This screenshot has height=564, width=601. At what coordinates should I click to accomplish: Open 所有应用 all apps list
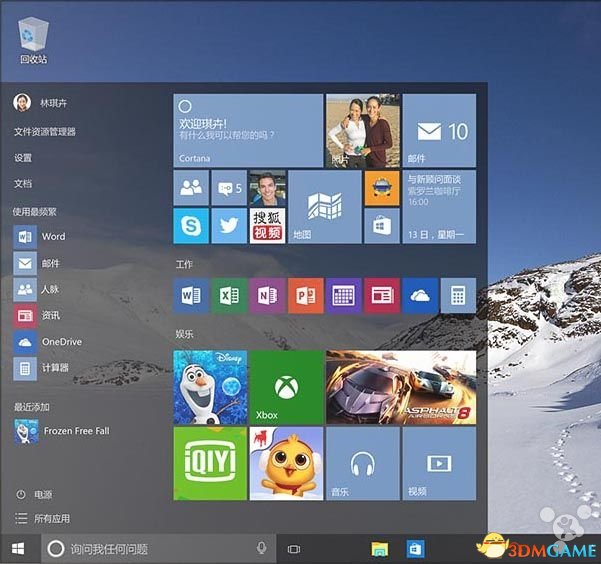[x=43, y=518]
